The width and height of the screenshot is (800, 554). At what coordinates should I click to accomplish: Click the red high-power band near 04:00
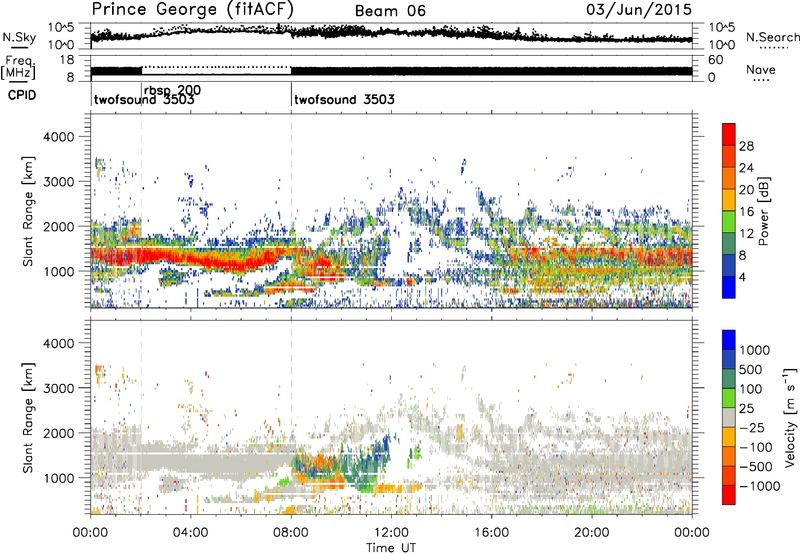click(x=191, y=259)
